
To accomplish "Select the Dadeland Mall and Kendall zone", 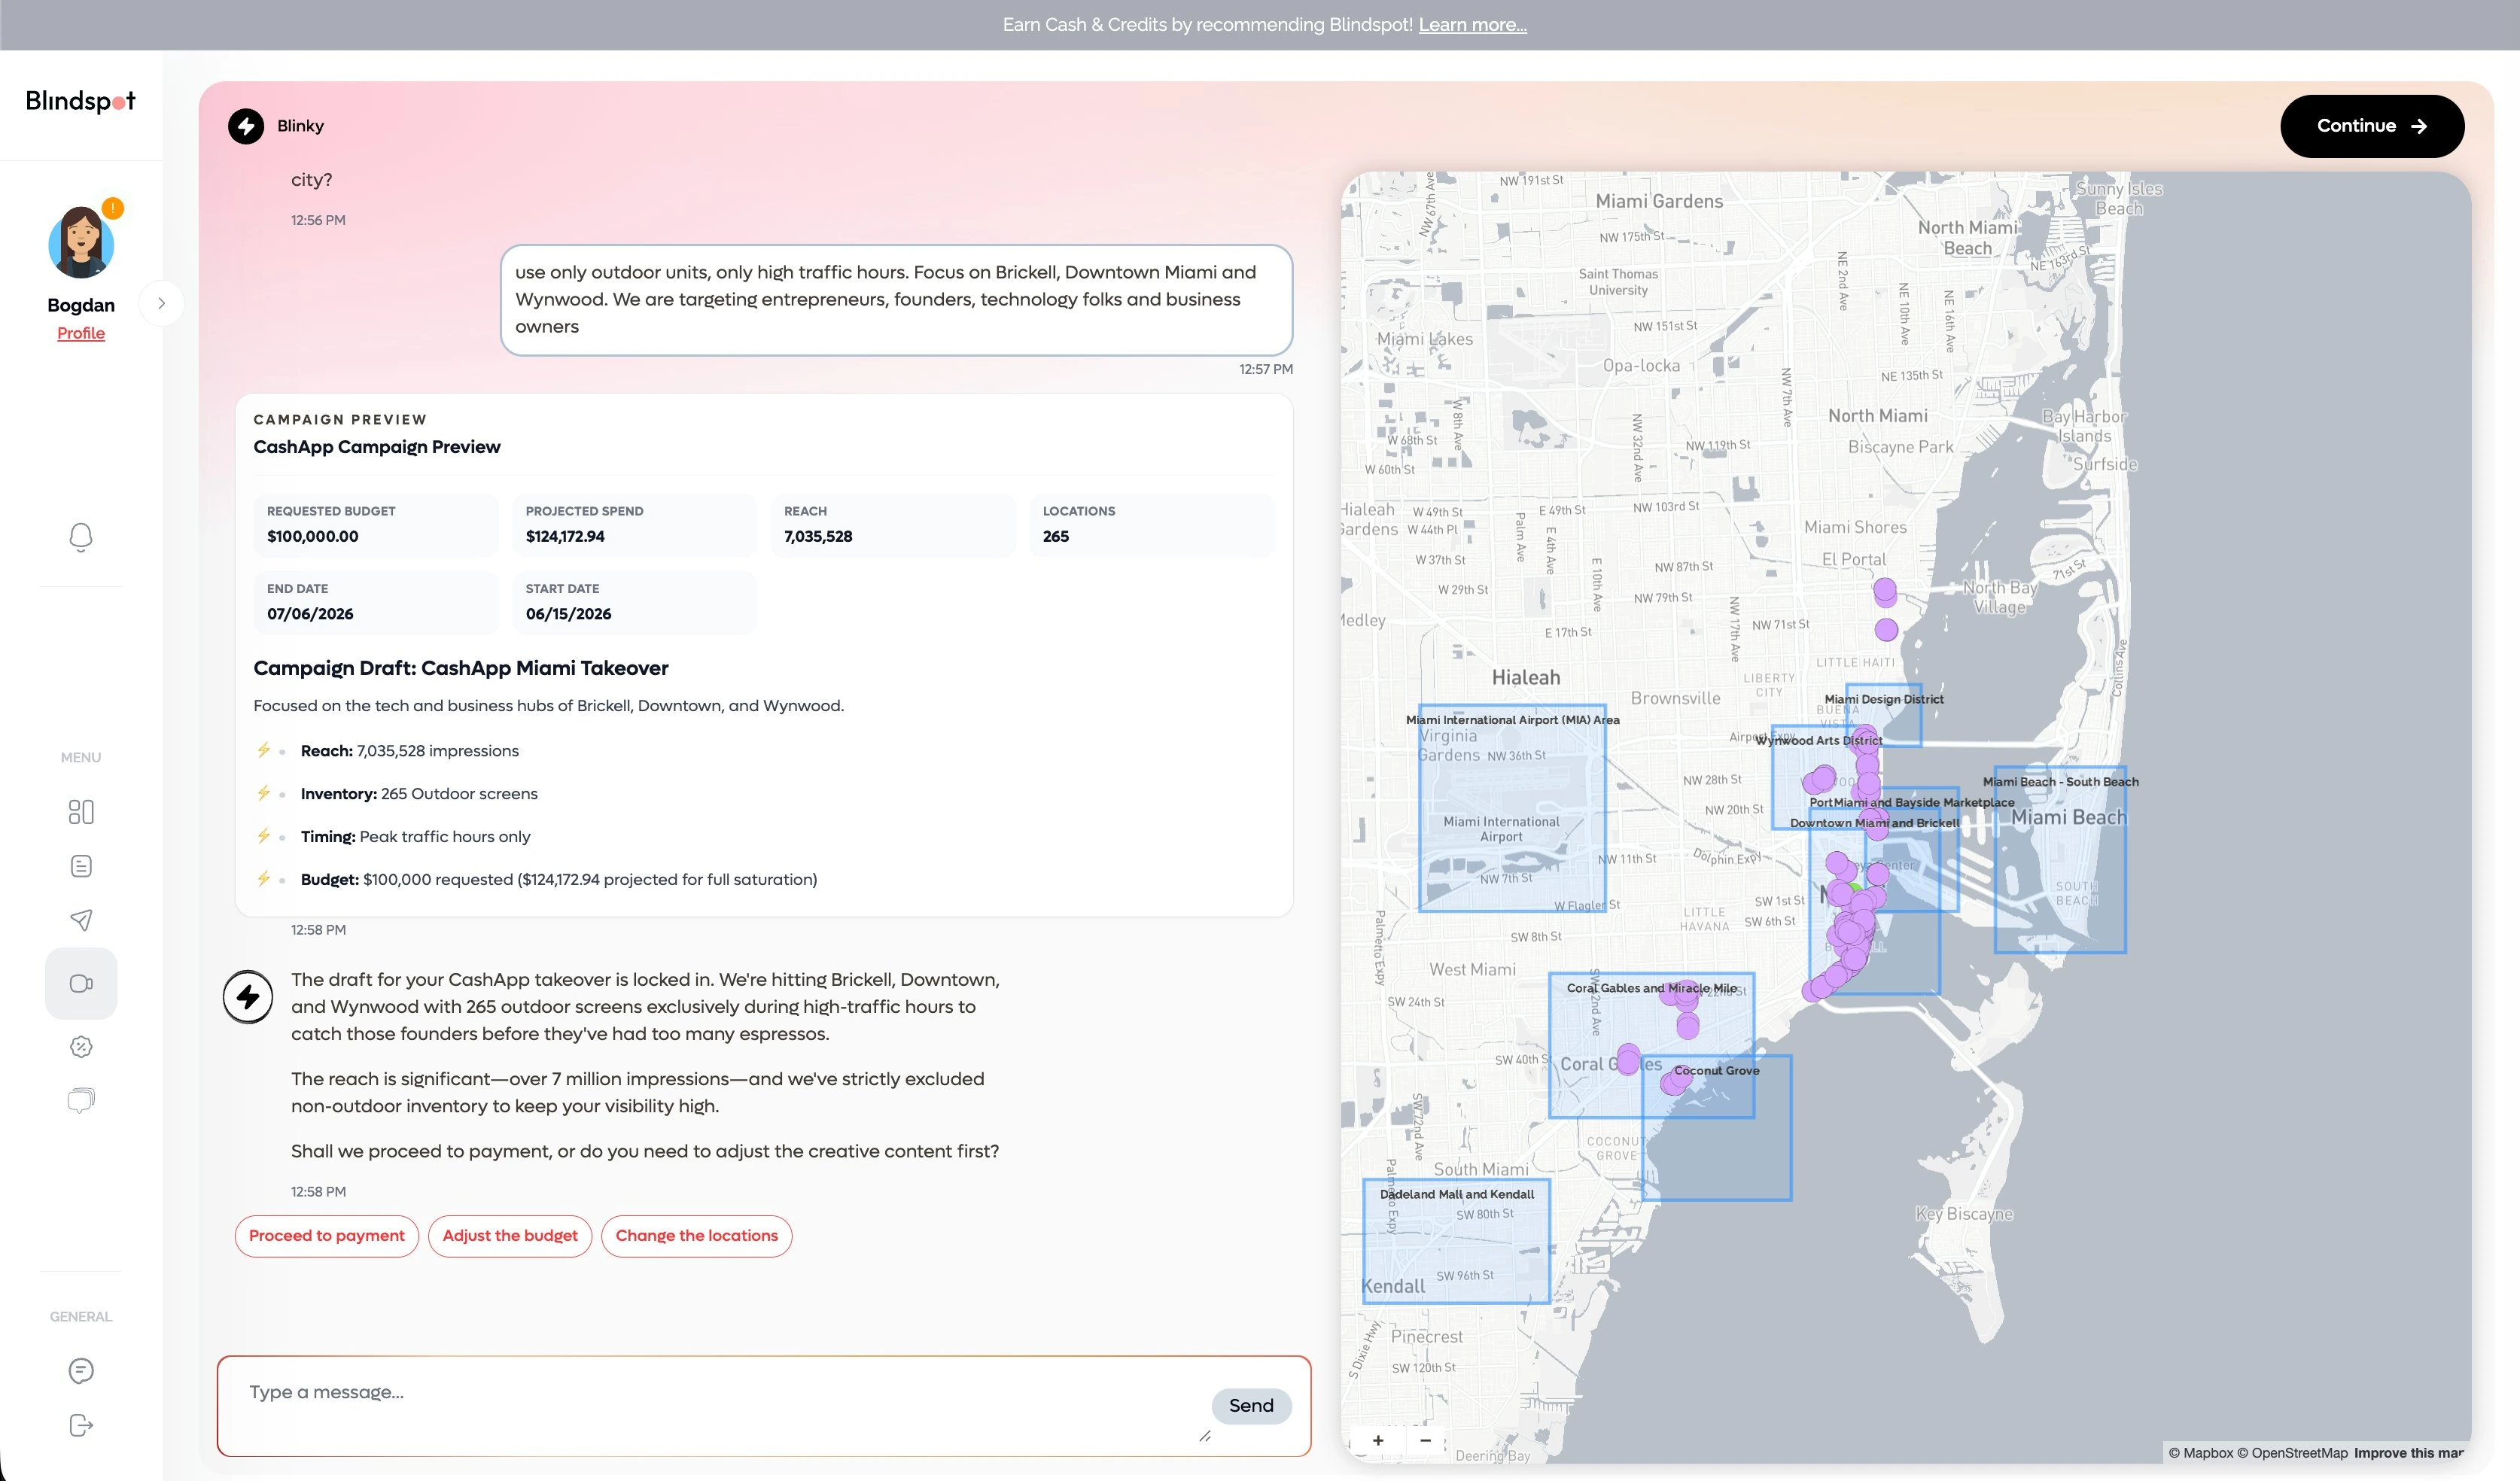I will coord(1457,1241).
